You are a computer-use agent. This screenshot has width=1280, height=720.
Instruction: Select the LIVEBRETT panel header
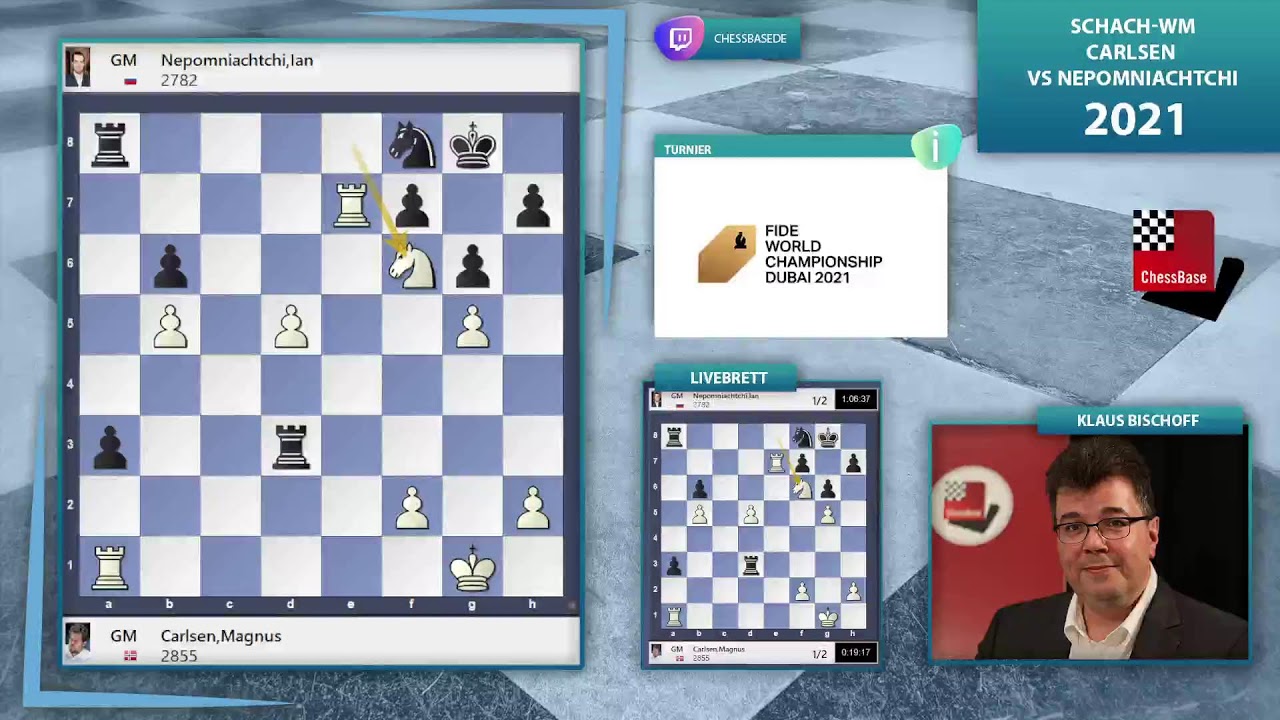tap(728, 378)
